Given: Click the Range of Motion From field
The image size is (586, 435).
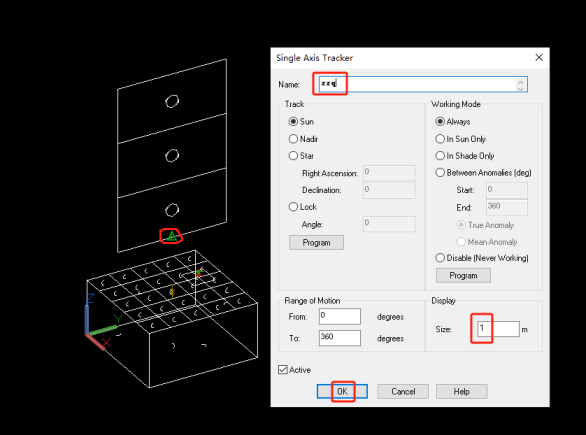Looking at the screenshot, I should [x=340, y=316].
